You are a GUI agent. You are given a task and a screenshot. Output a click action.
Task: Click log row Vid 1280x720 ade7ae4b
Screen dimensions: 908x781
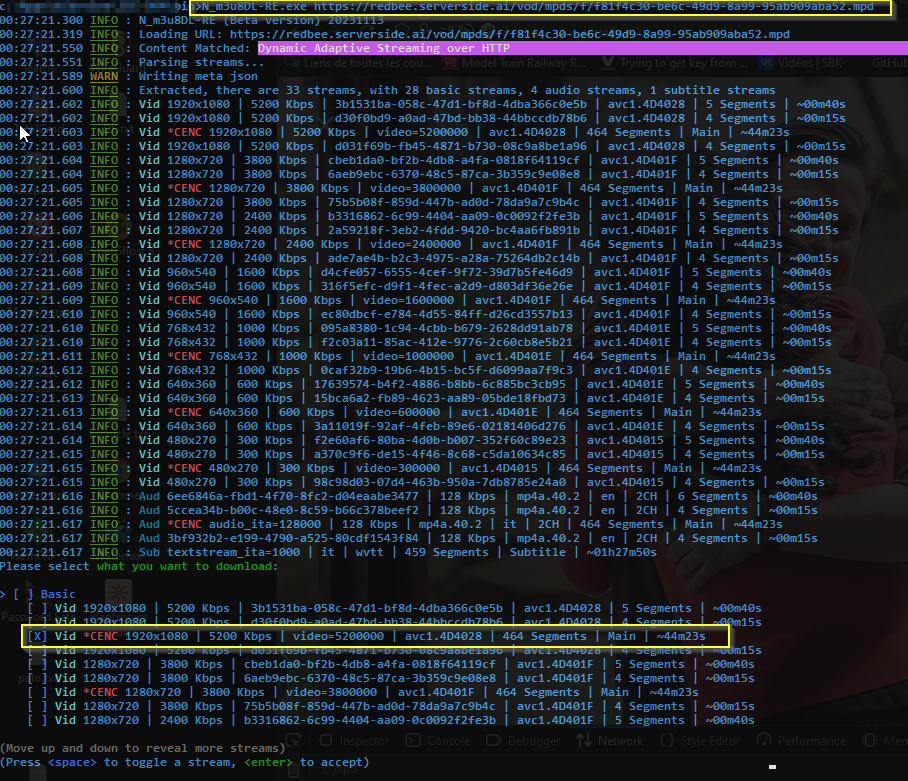click(x=419, y=258)
